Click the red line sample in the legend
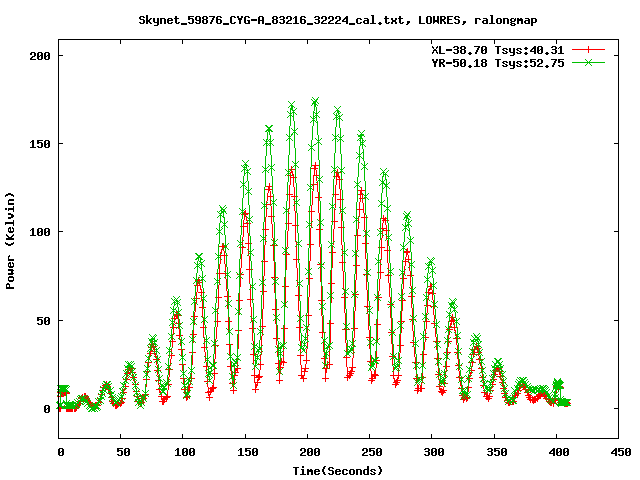640x480 pixels. pos(588,50)
